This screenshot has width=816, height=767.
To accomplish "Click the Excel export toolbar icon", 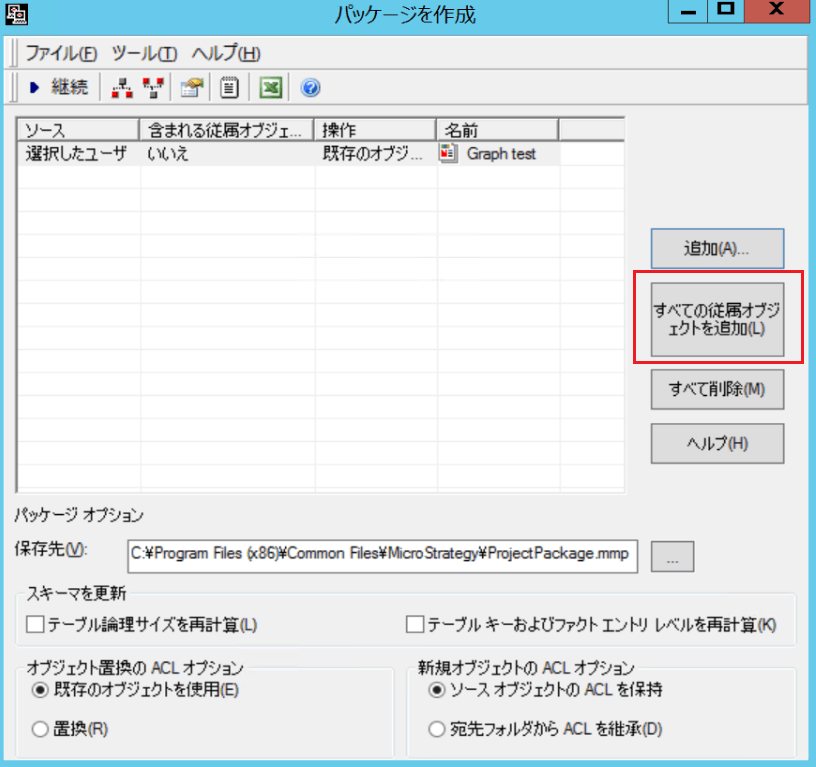I will [271, 88].
